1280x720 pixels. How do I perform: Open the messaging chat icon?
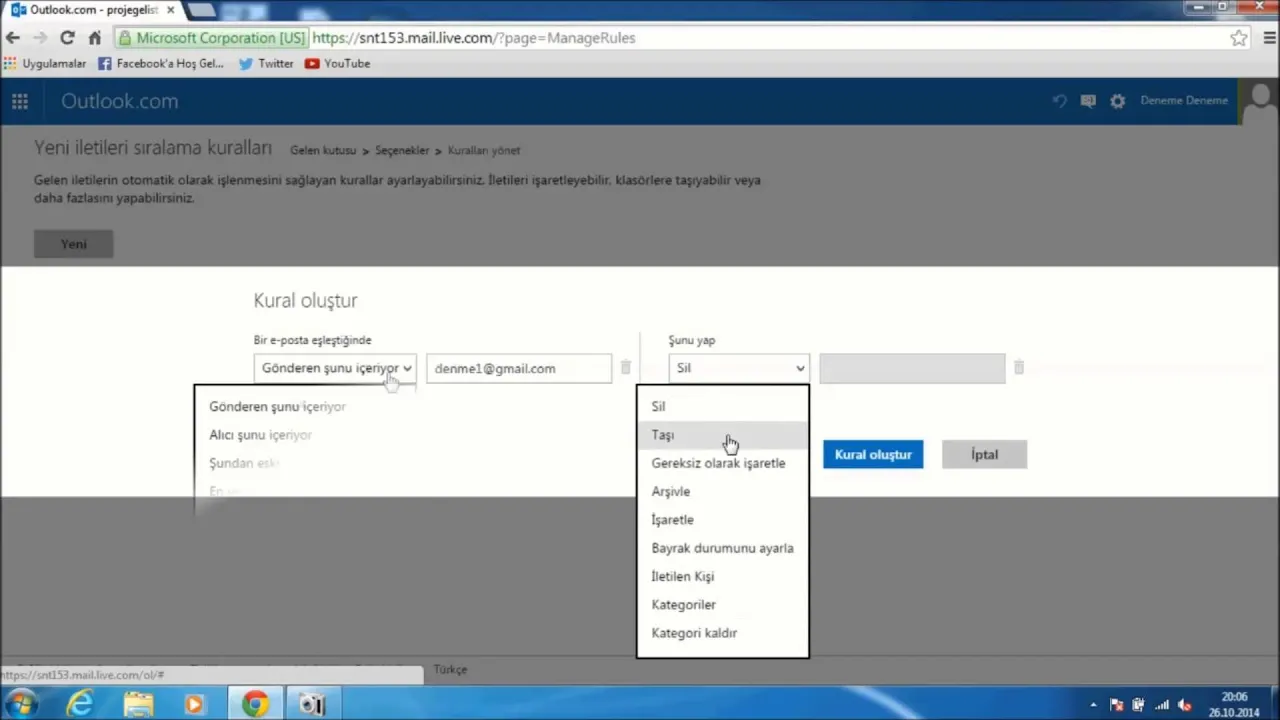1088,101
